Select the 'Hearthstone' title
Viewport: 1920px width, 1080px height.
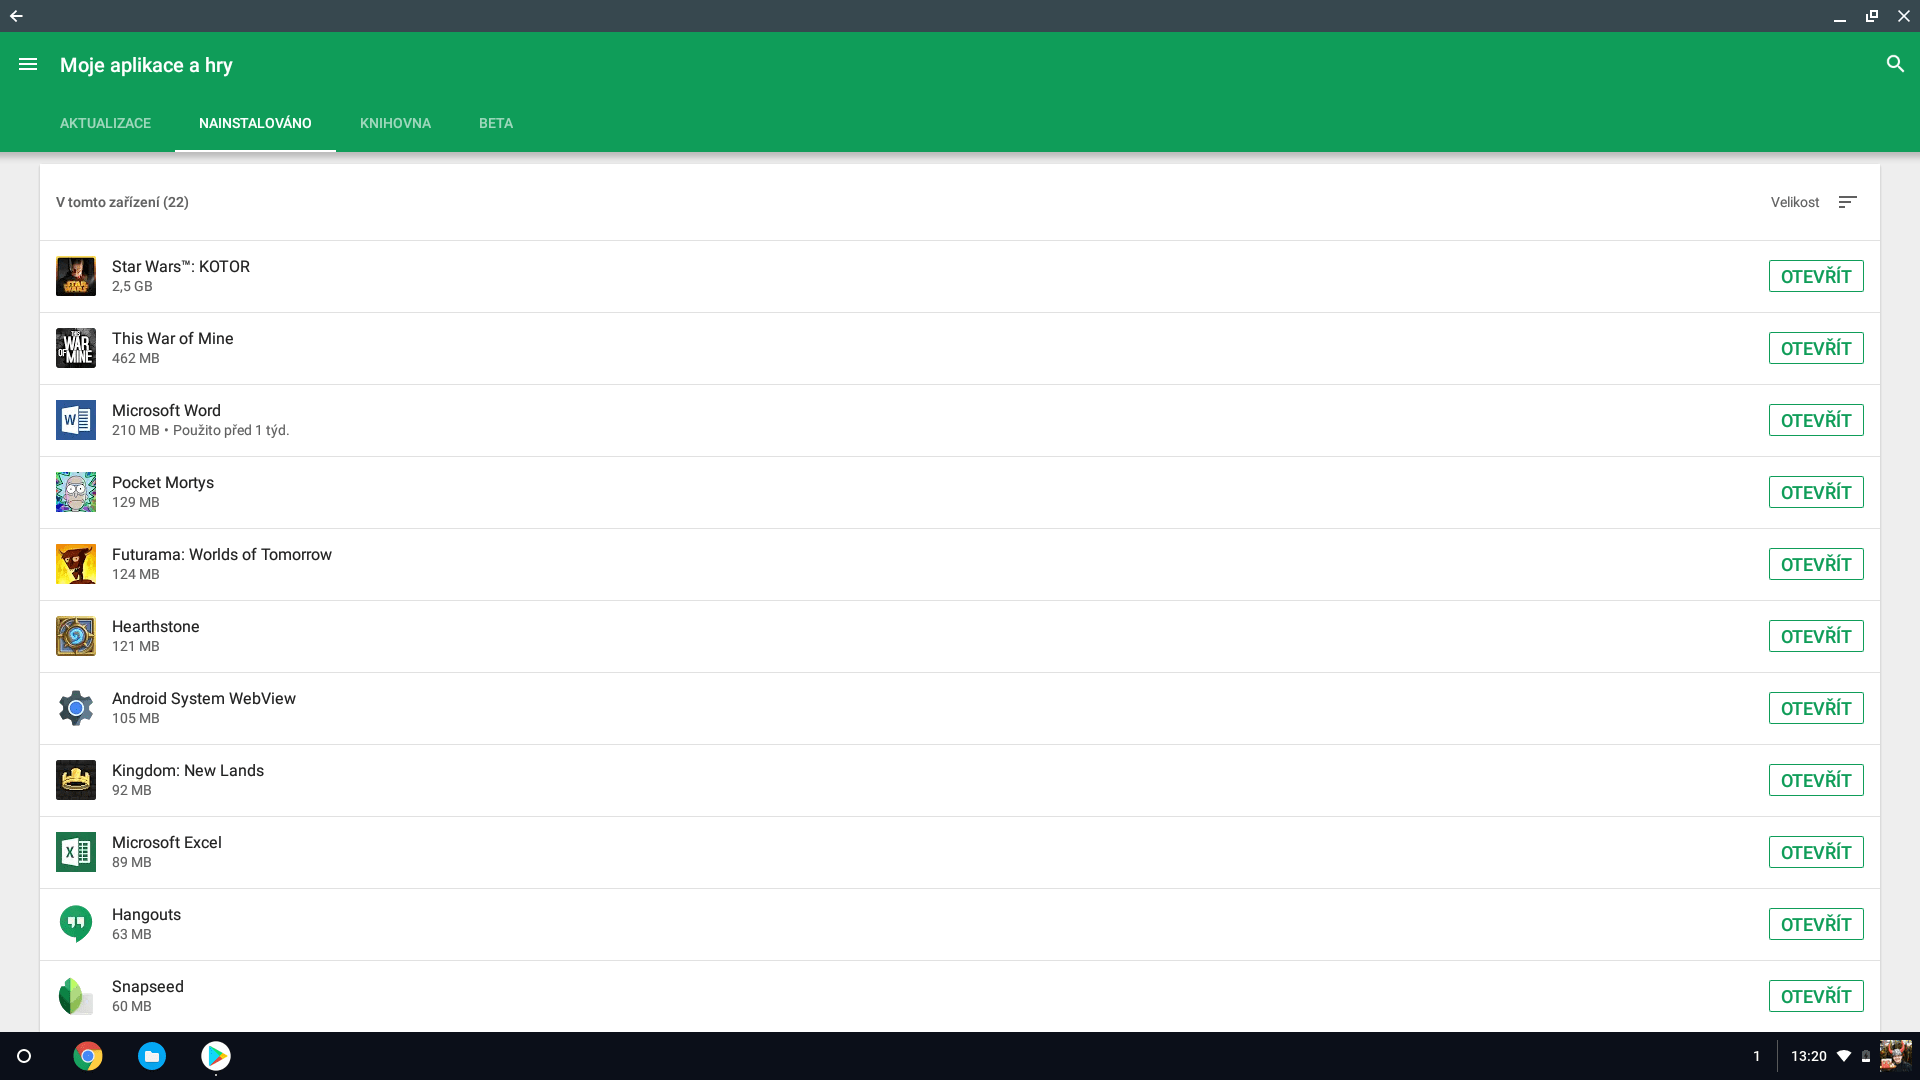click(156, 627)
